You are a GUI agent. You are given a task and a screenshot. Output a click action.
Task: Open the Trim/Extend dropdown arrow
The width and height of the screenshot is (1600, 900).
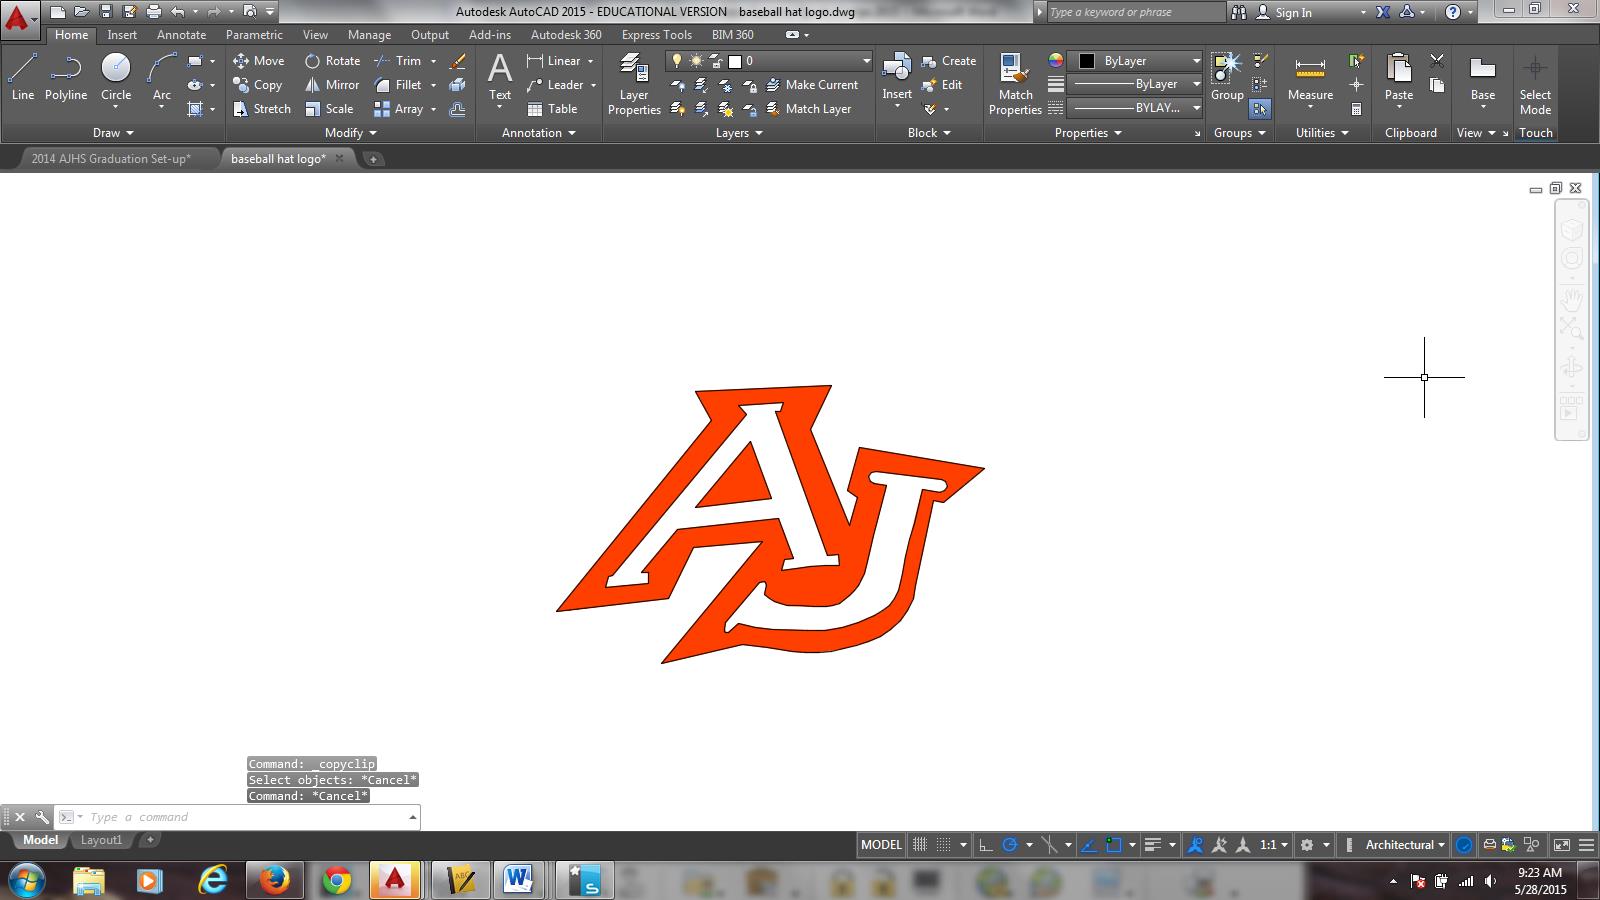pyautogui.click(x=433, y=61)
